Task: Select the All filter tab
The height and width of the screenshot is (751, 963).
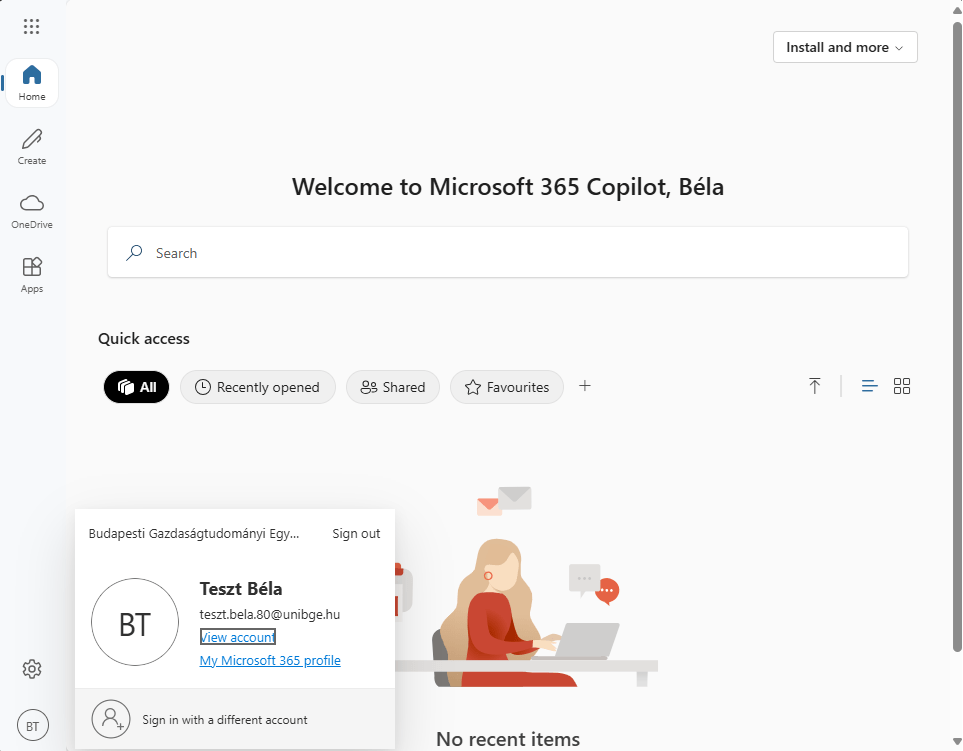Action: (137, 387)
